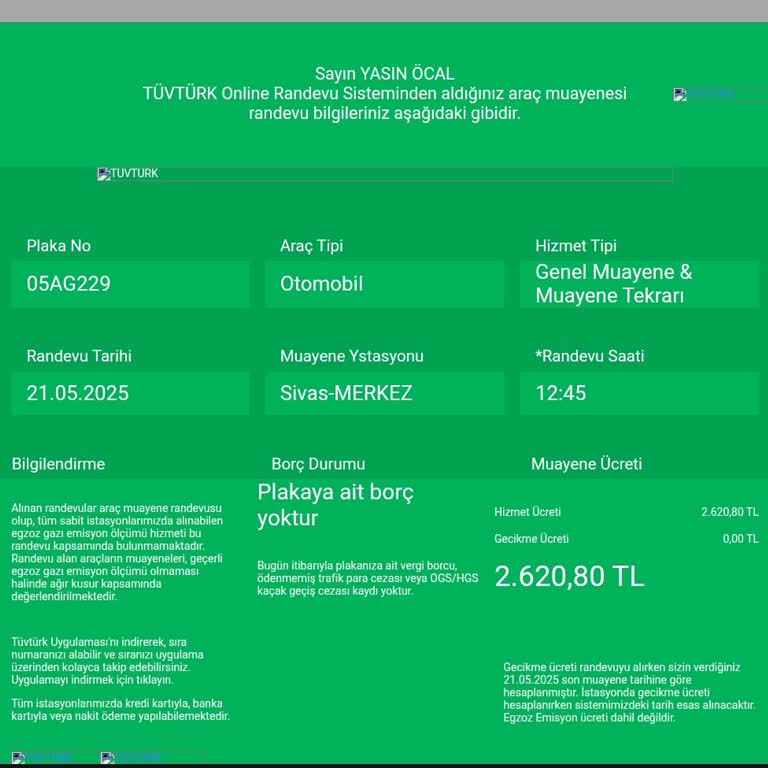Click the Hizmet Tipi field 'Genel Muayene & Muayene Tekrarı'
The image size is (768, 768).
[x=639, y=284]
